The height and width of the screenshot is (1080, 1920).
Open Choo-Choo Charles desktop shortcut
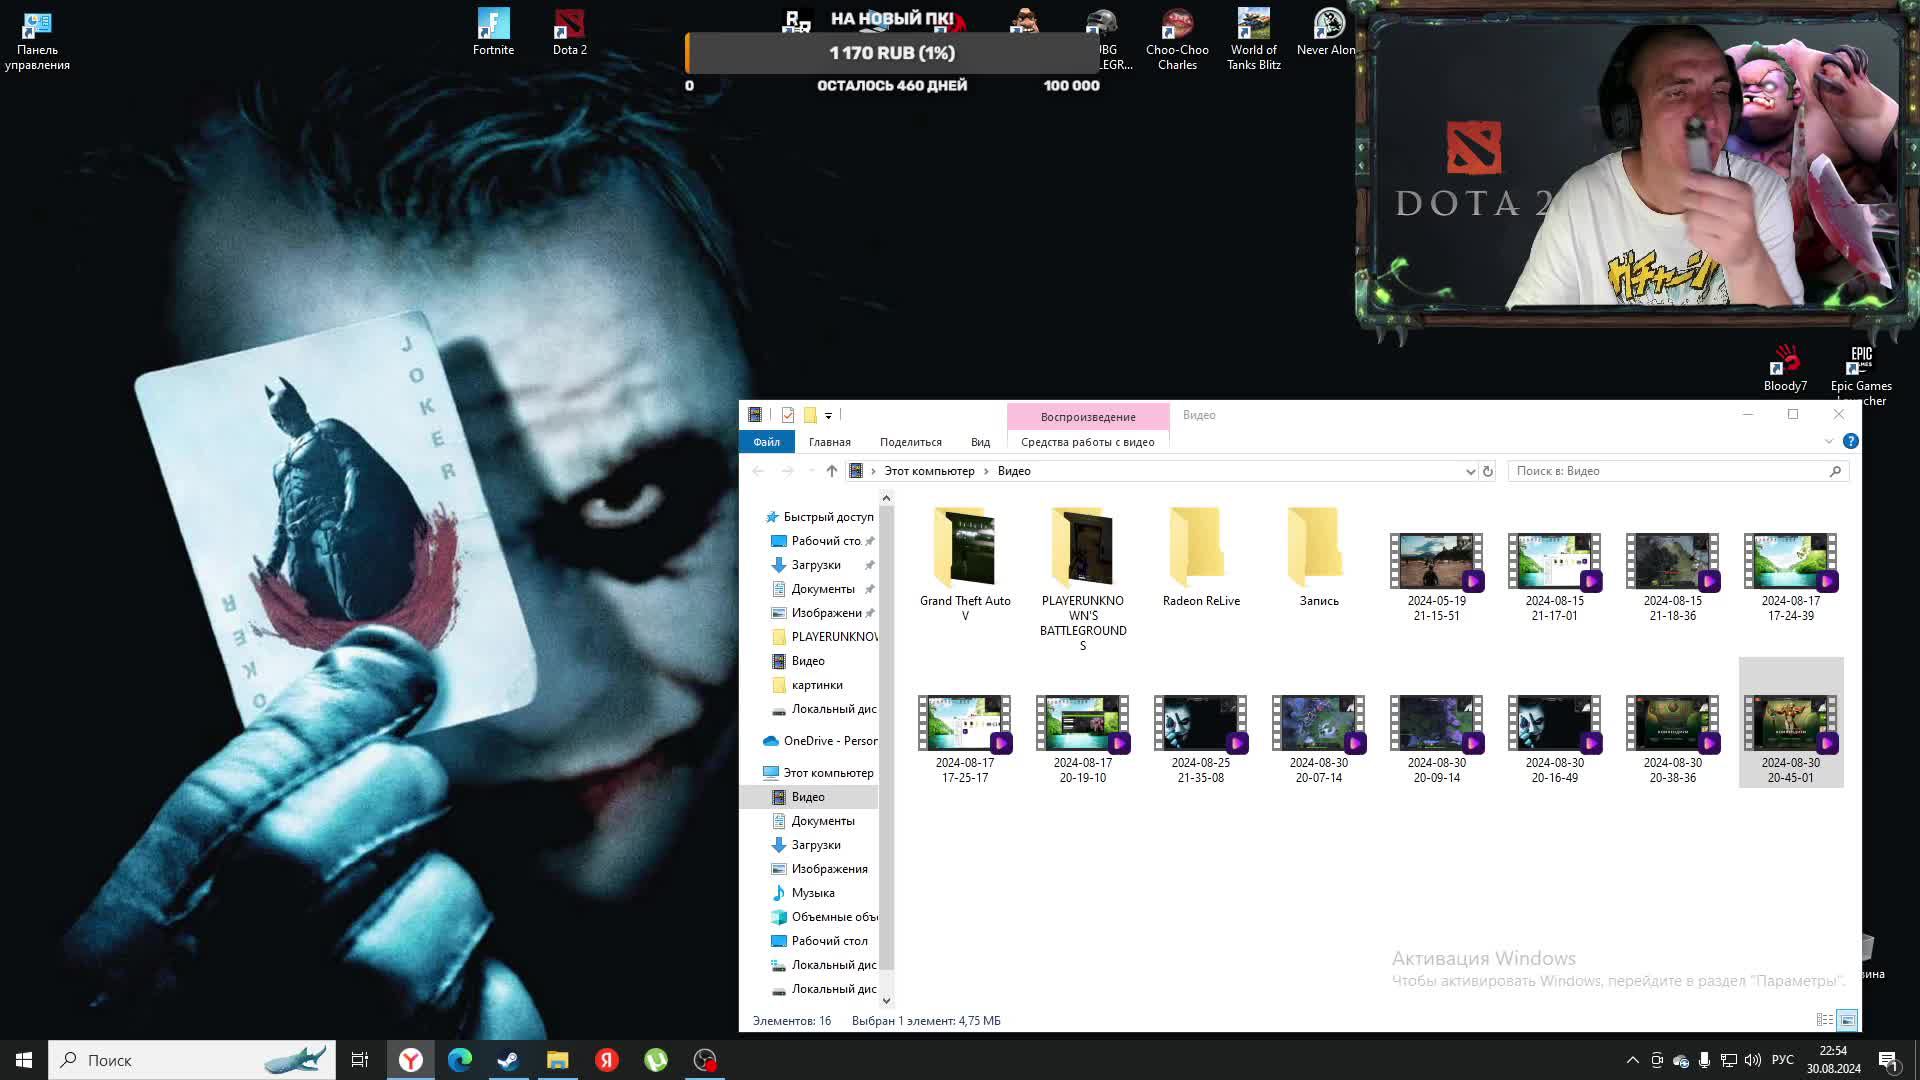[x=1177, y=40]
